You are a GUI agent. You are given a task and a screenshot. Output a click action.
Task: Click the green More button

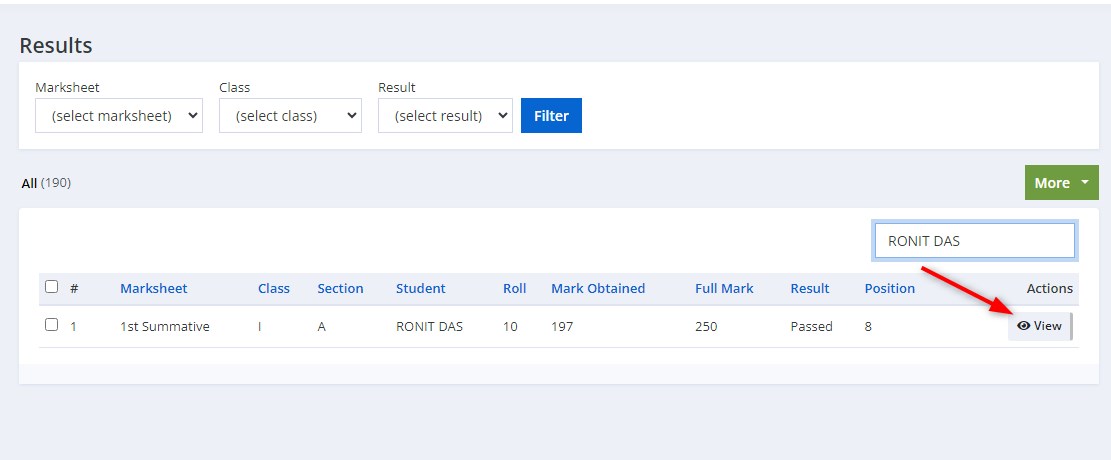(x=1061, y=183)
